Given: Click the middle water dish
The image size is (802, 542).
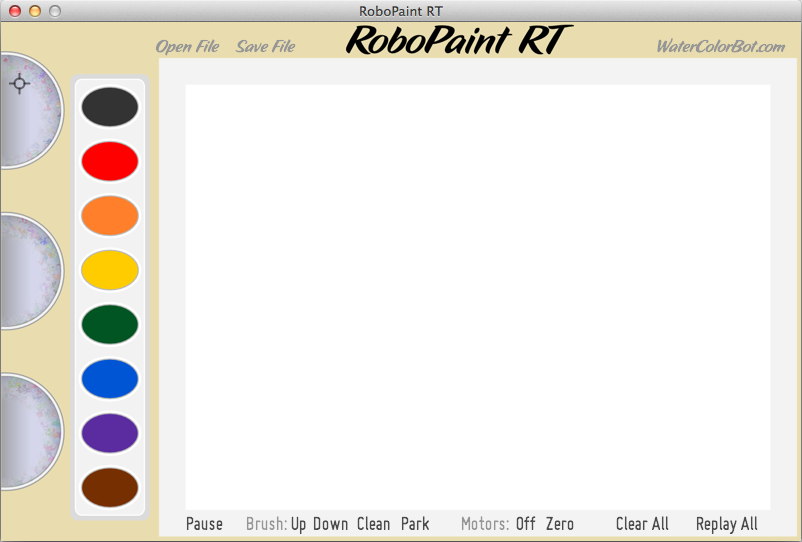Looking at the screenshot, I should click(x=31, y=271).
